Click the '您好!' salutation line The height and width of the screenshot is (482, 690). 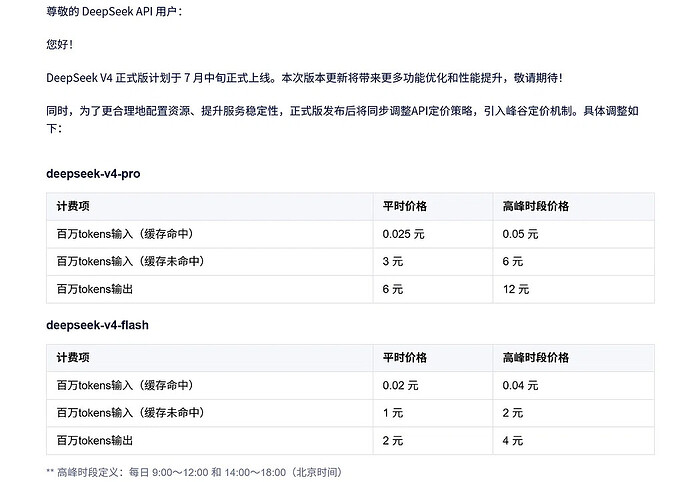[x=59, y=44]
